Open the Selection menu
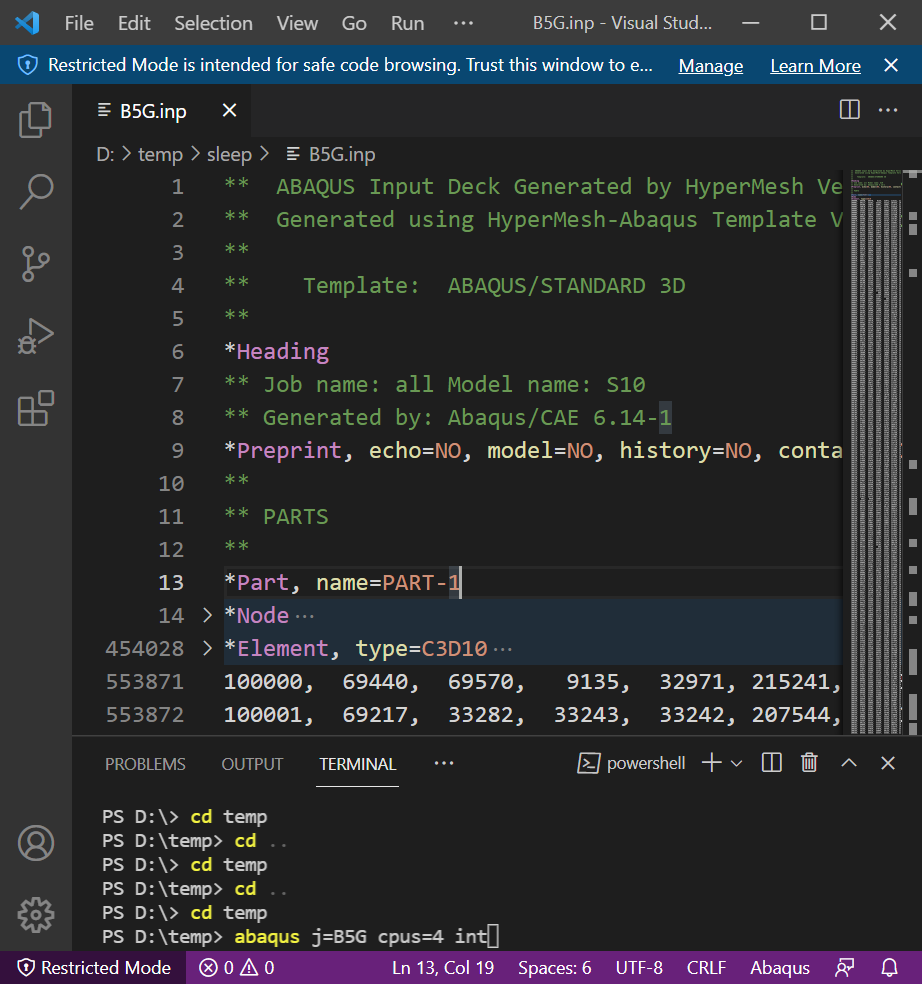Viewport: 922px width, 984px height. click(x=213, y=23)
